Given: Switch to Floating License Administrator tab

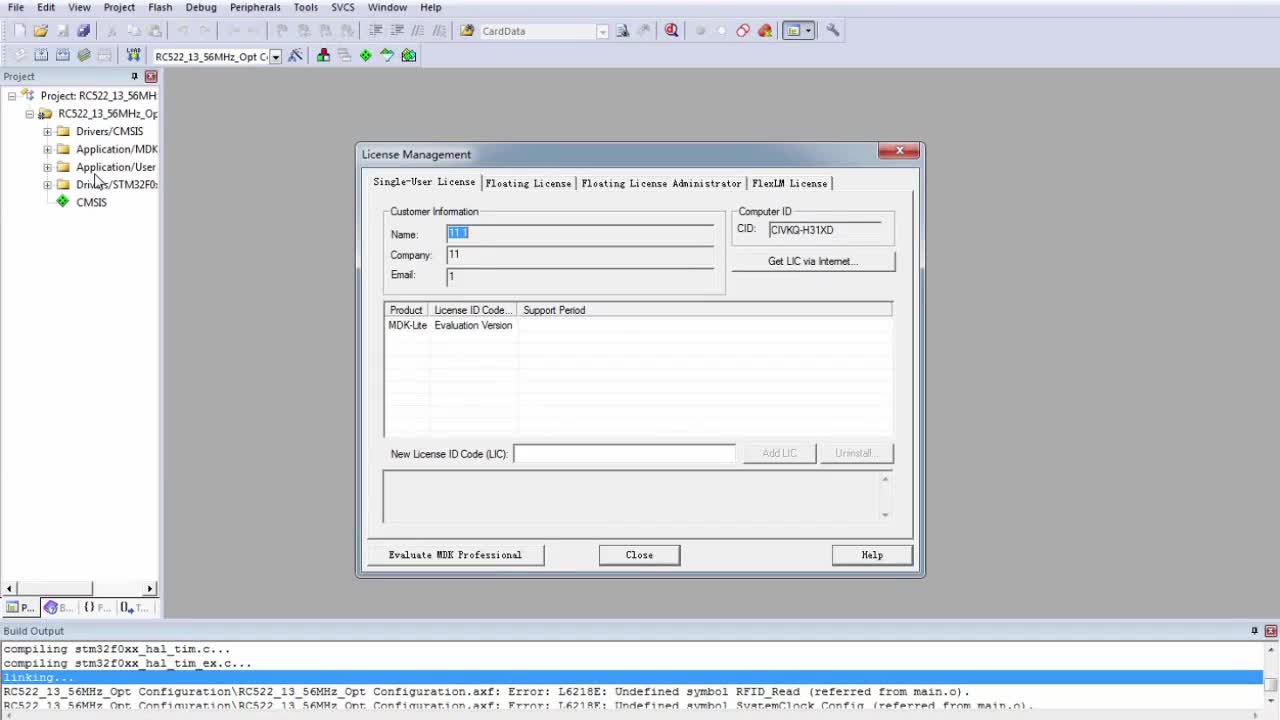Looking at the screenshot, I should tap(661, 183).
